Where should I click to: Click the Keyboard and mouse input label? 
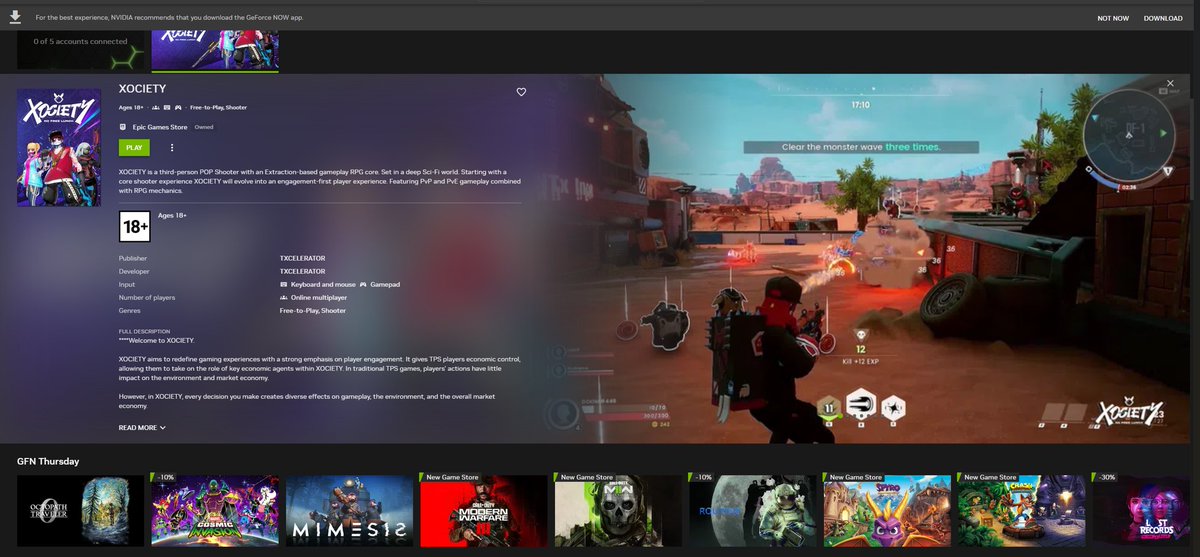[x=322, y=284]
